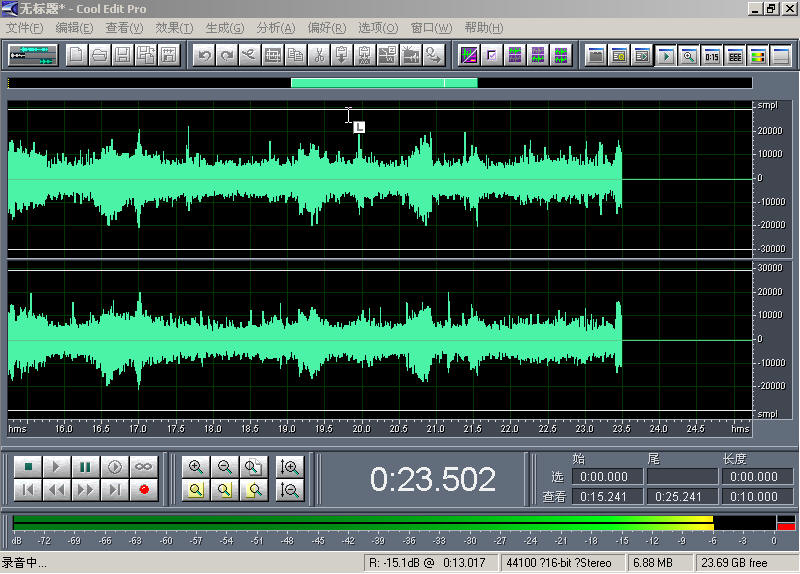Zoom out full with the magnifier-page icon
Image resolution: width=800 pixels, height=574 pixels.
(x=254, y=467)
